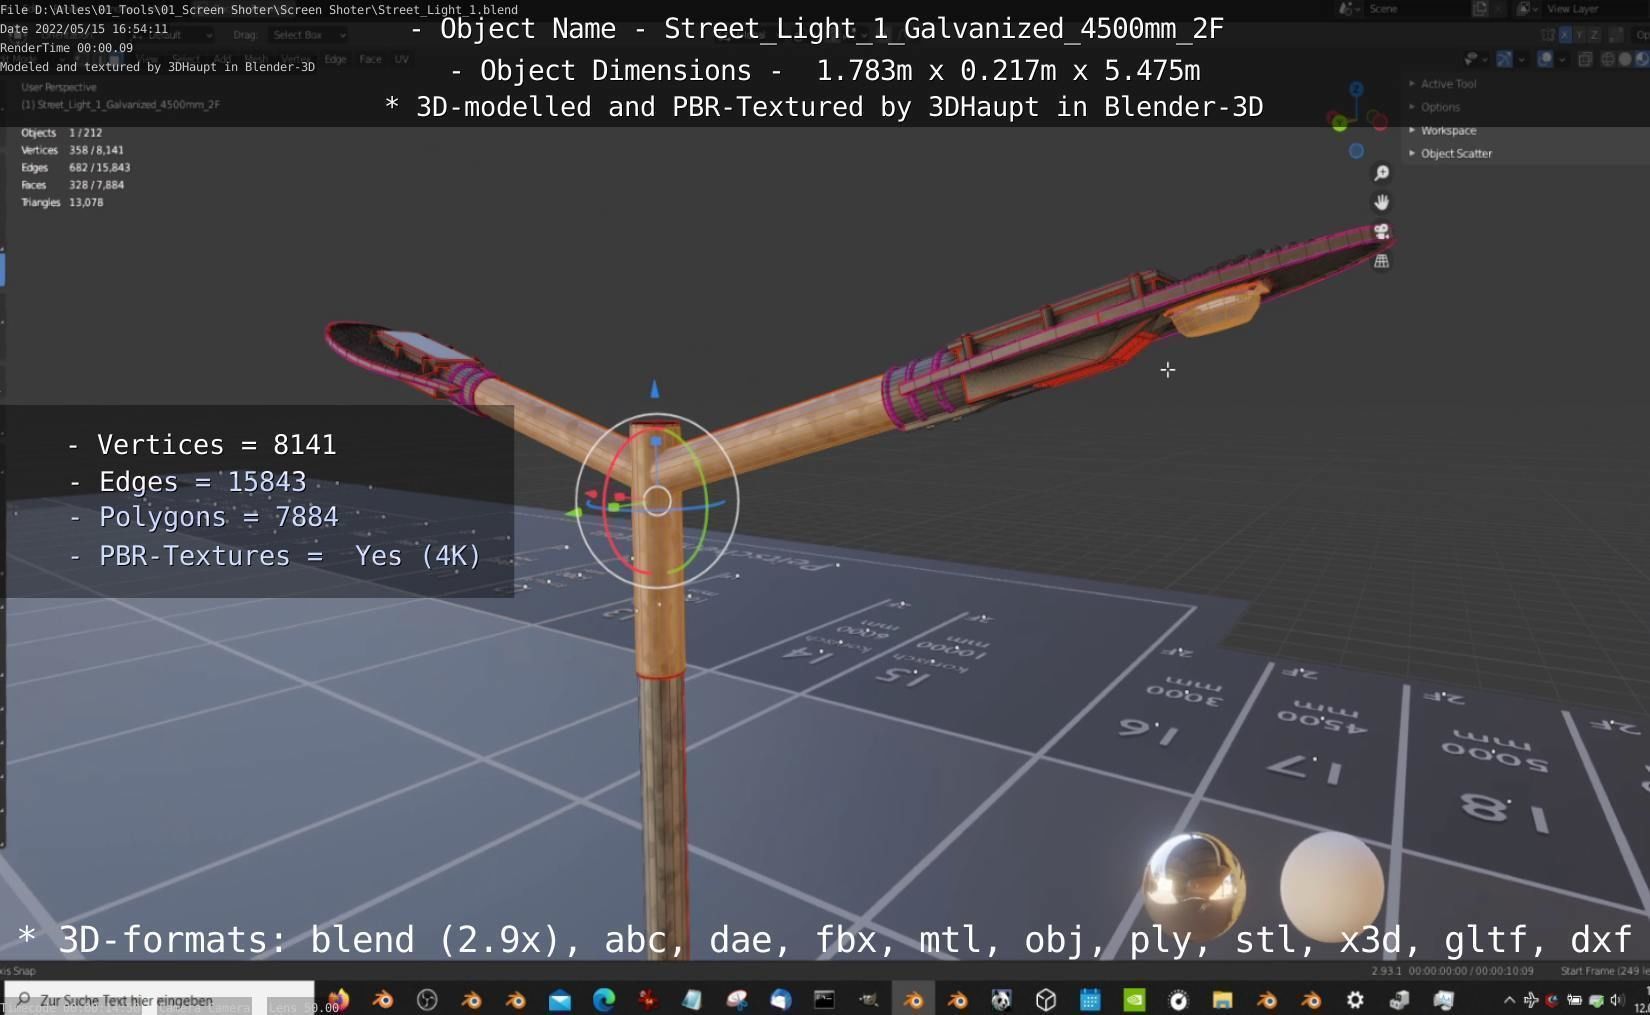This screenshot has height=1015, width=1650.
Task: Switch to wireframe shading mode
Action: [x=1607, y=59]
